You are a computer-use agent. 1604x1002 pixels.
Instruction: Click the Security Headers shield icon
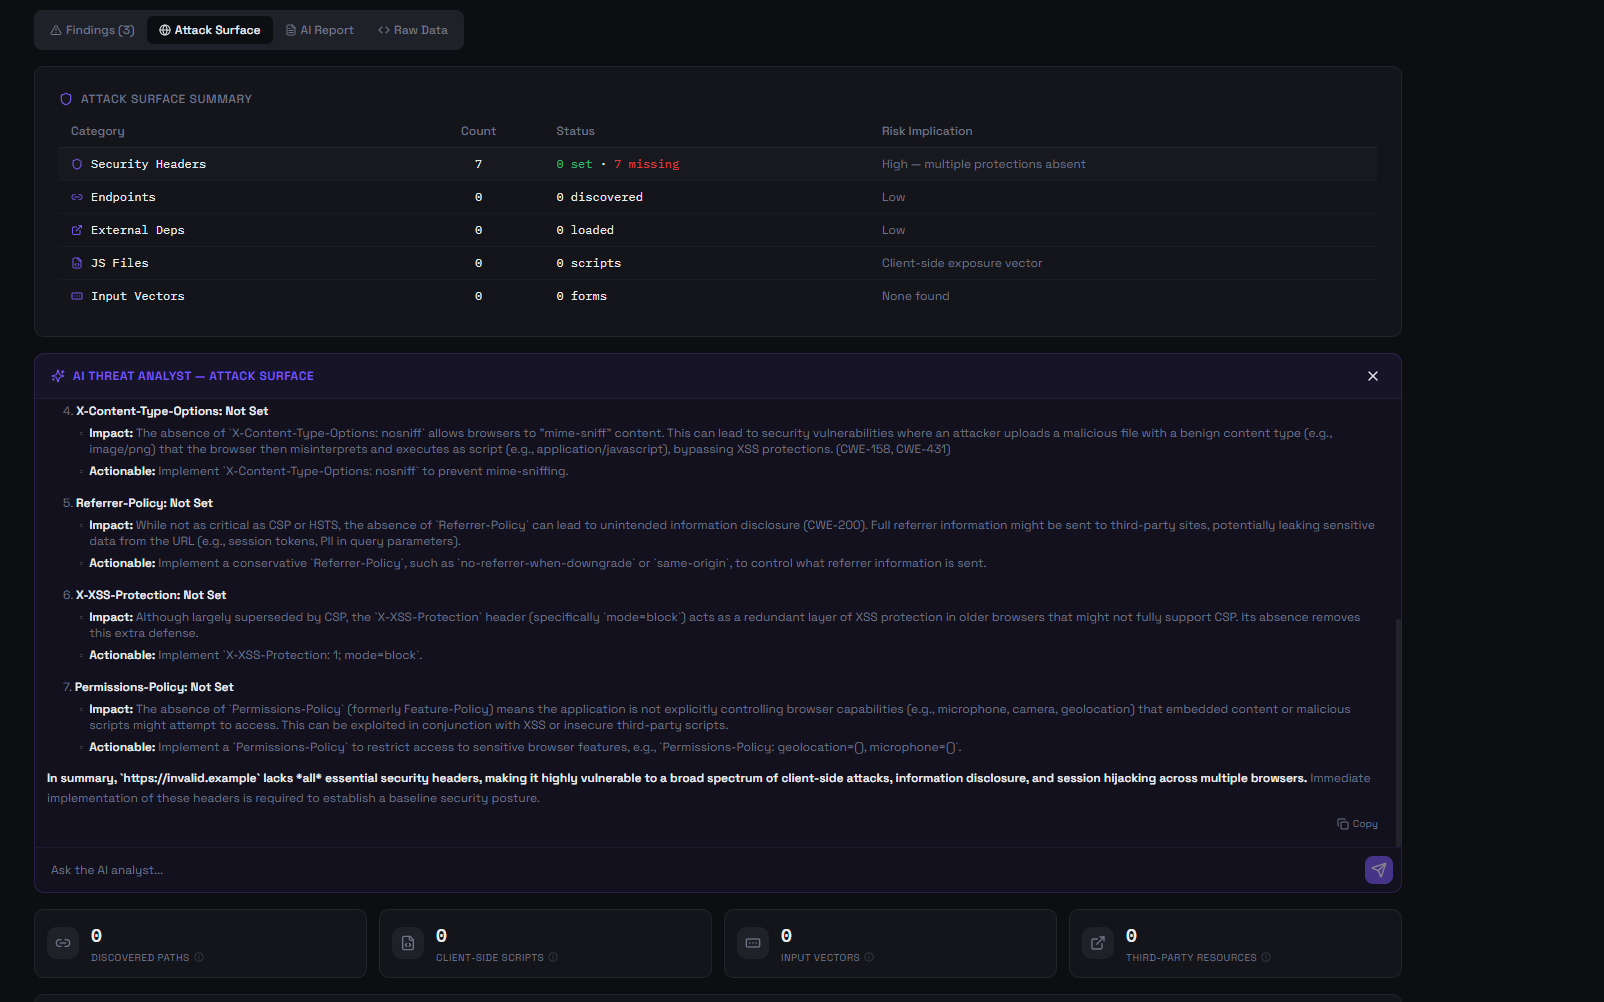click(x=77, y=164)
